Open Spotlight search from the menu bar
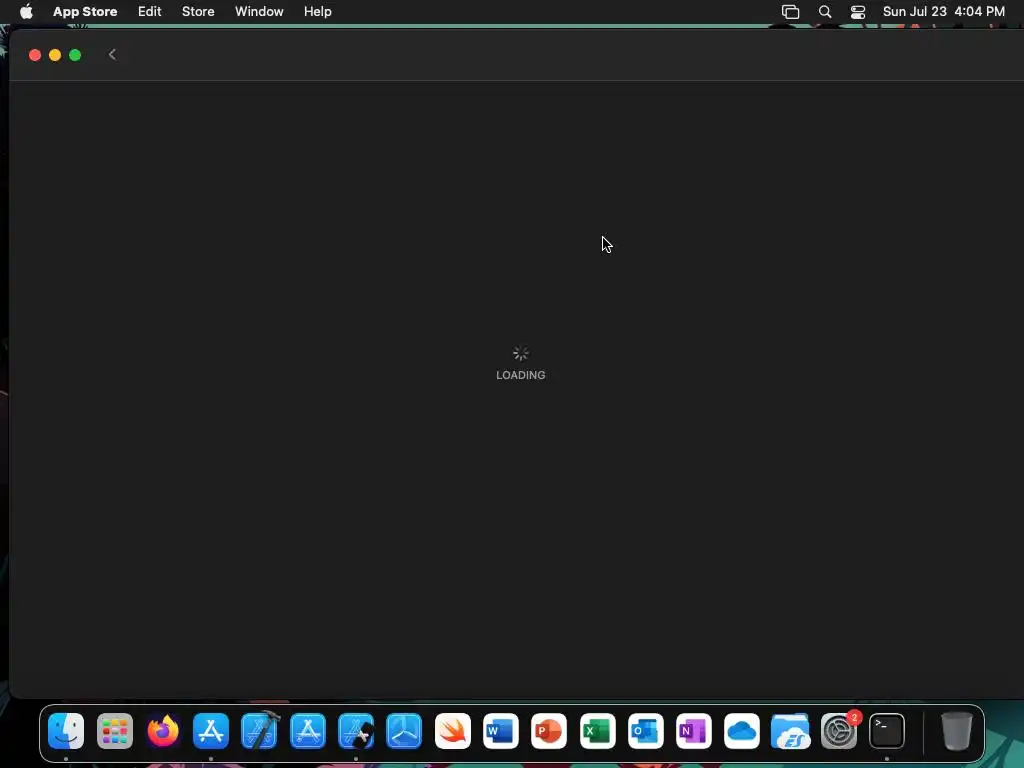Screen dimensions: 1024x768 [x=825, y=12]
